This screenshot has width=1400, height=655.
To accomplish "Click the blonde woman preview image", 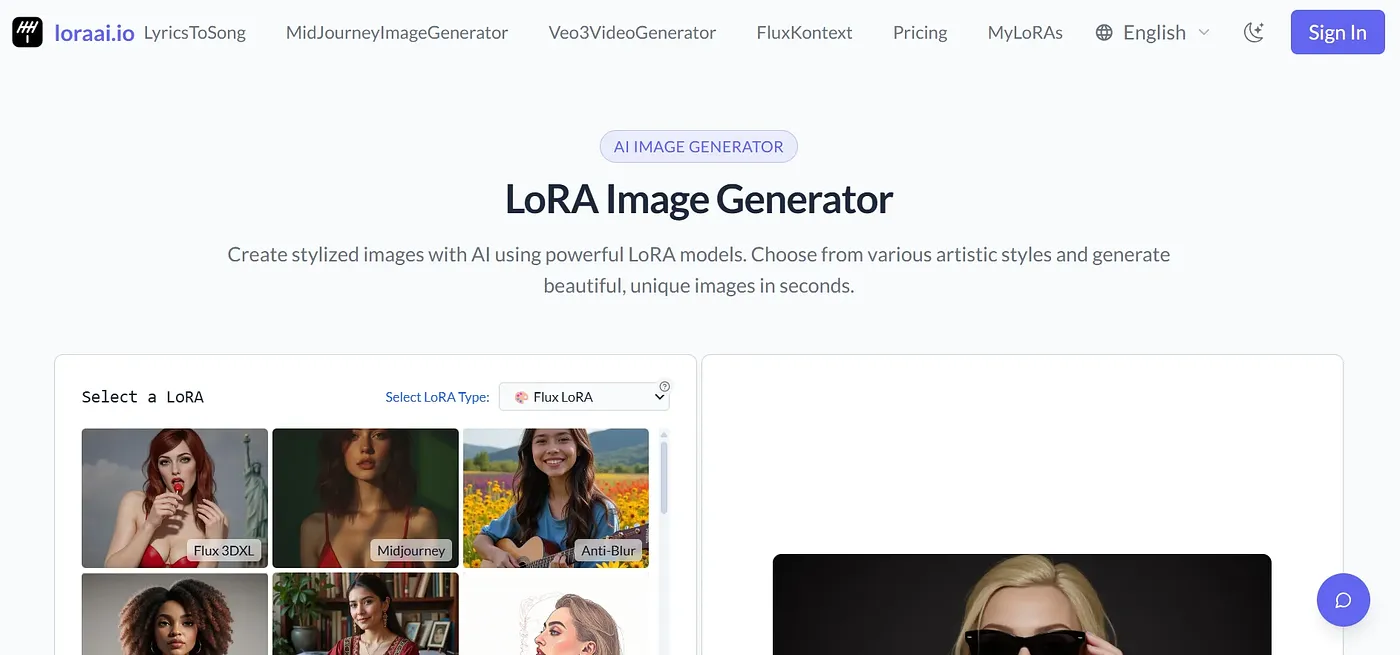I will coord(1022,604).
